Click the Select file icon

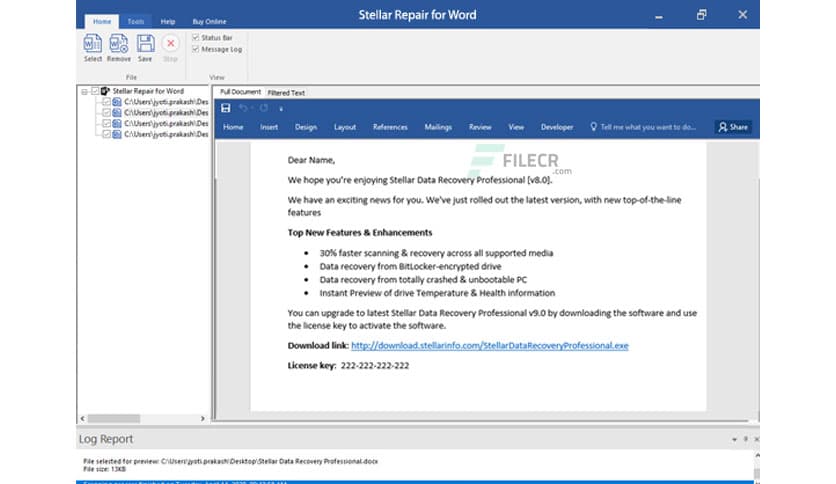pyautogui.click(x=92, y=44)
